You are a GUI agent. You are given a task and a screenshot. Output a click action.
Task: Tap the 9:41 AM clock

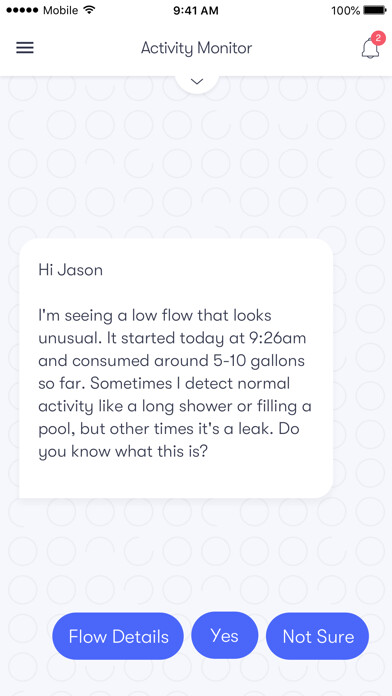pos(196,11)
